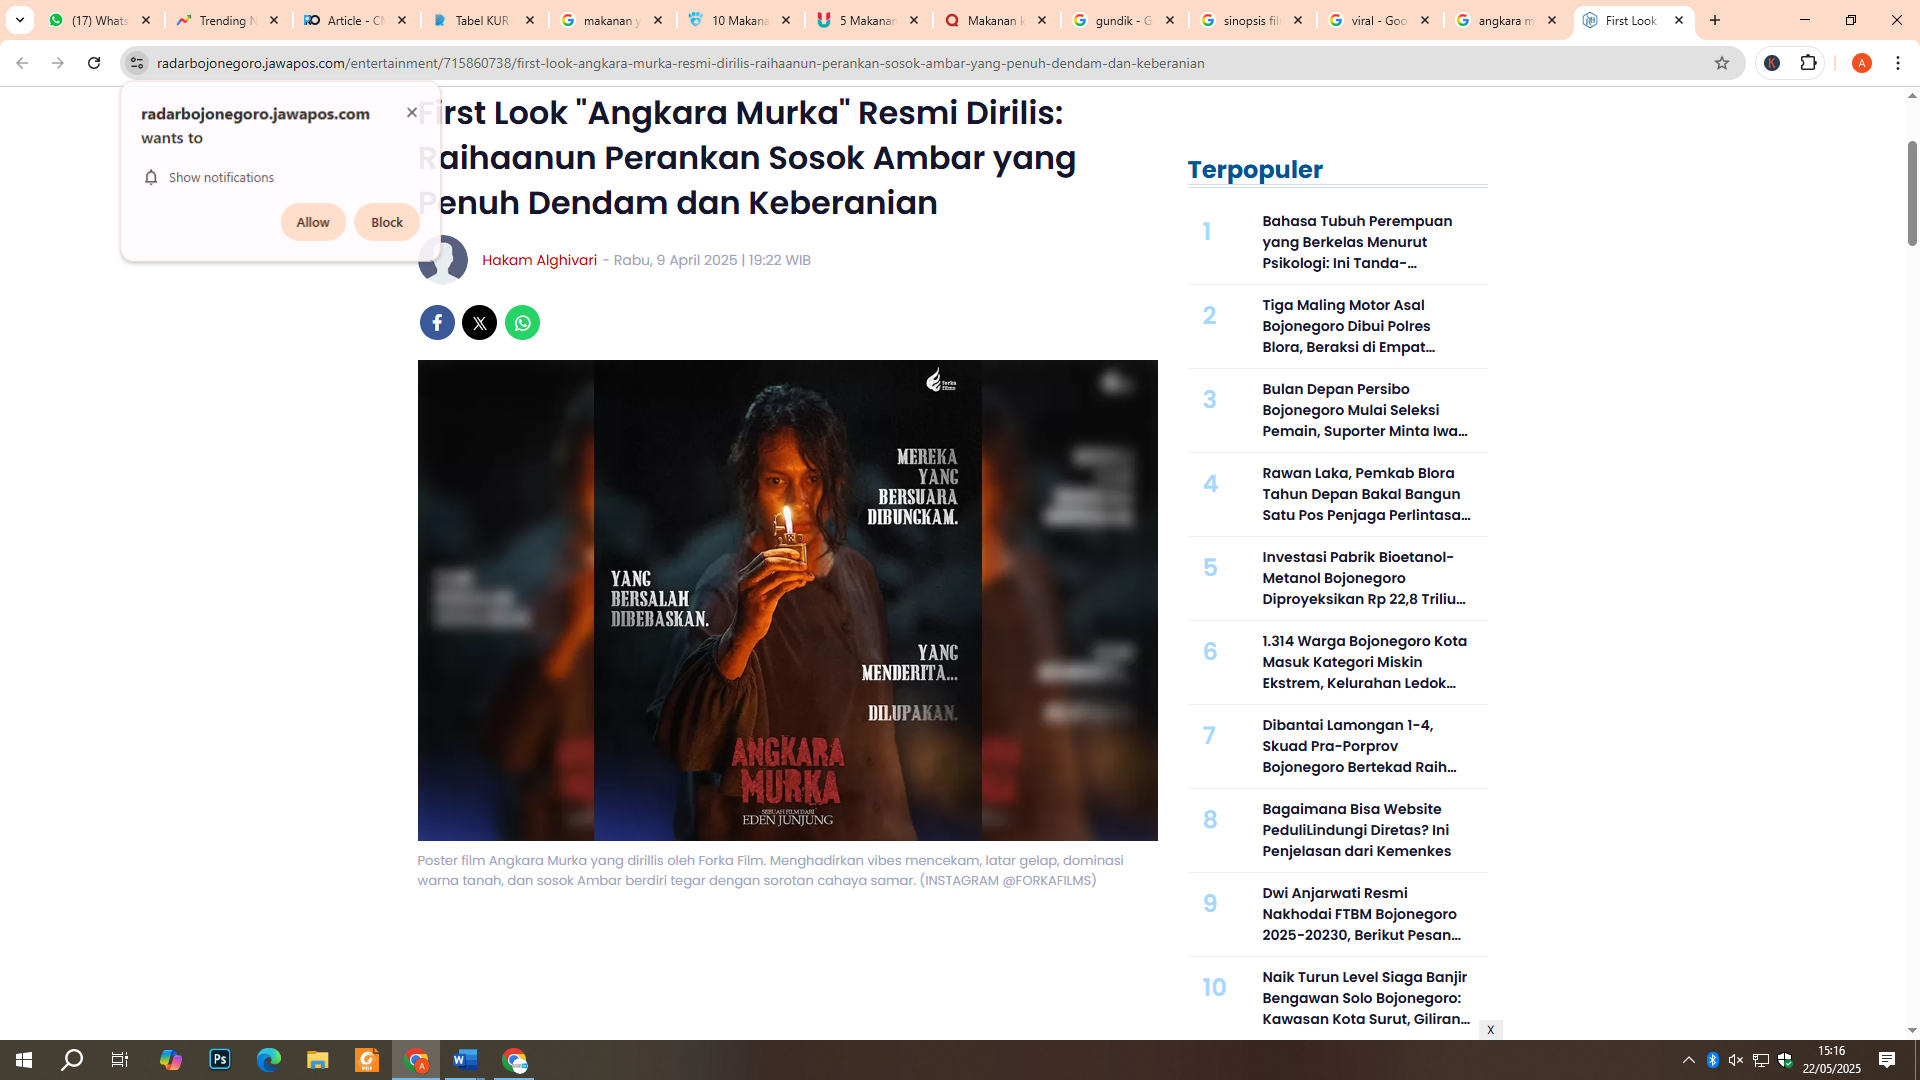Allow notifications from radarbojonegoro

(313, 222)
